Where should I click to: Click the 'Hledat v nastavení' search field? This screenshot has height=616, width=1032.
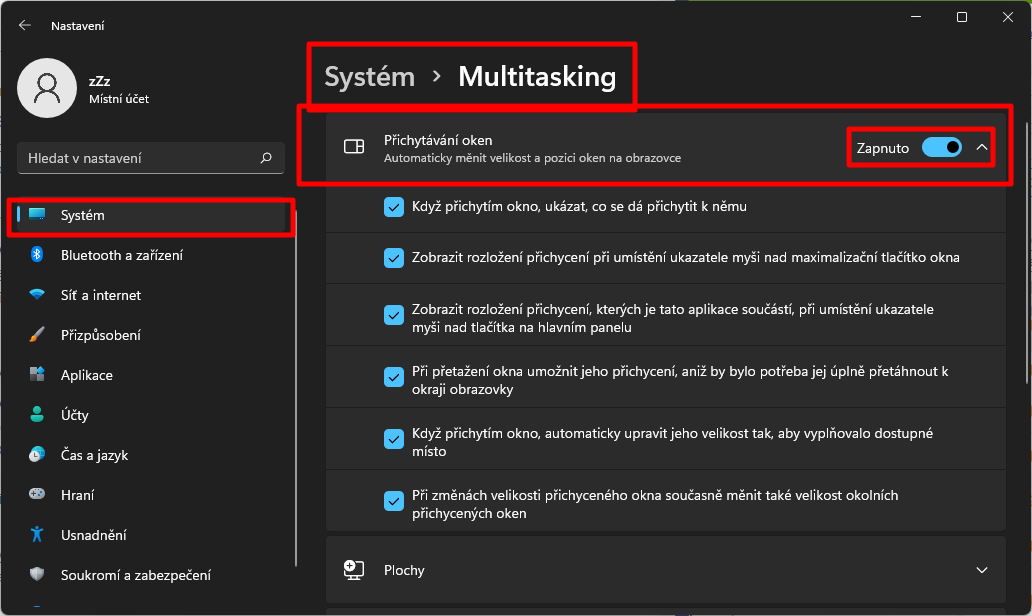click(x=135, y=158)
